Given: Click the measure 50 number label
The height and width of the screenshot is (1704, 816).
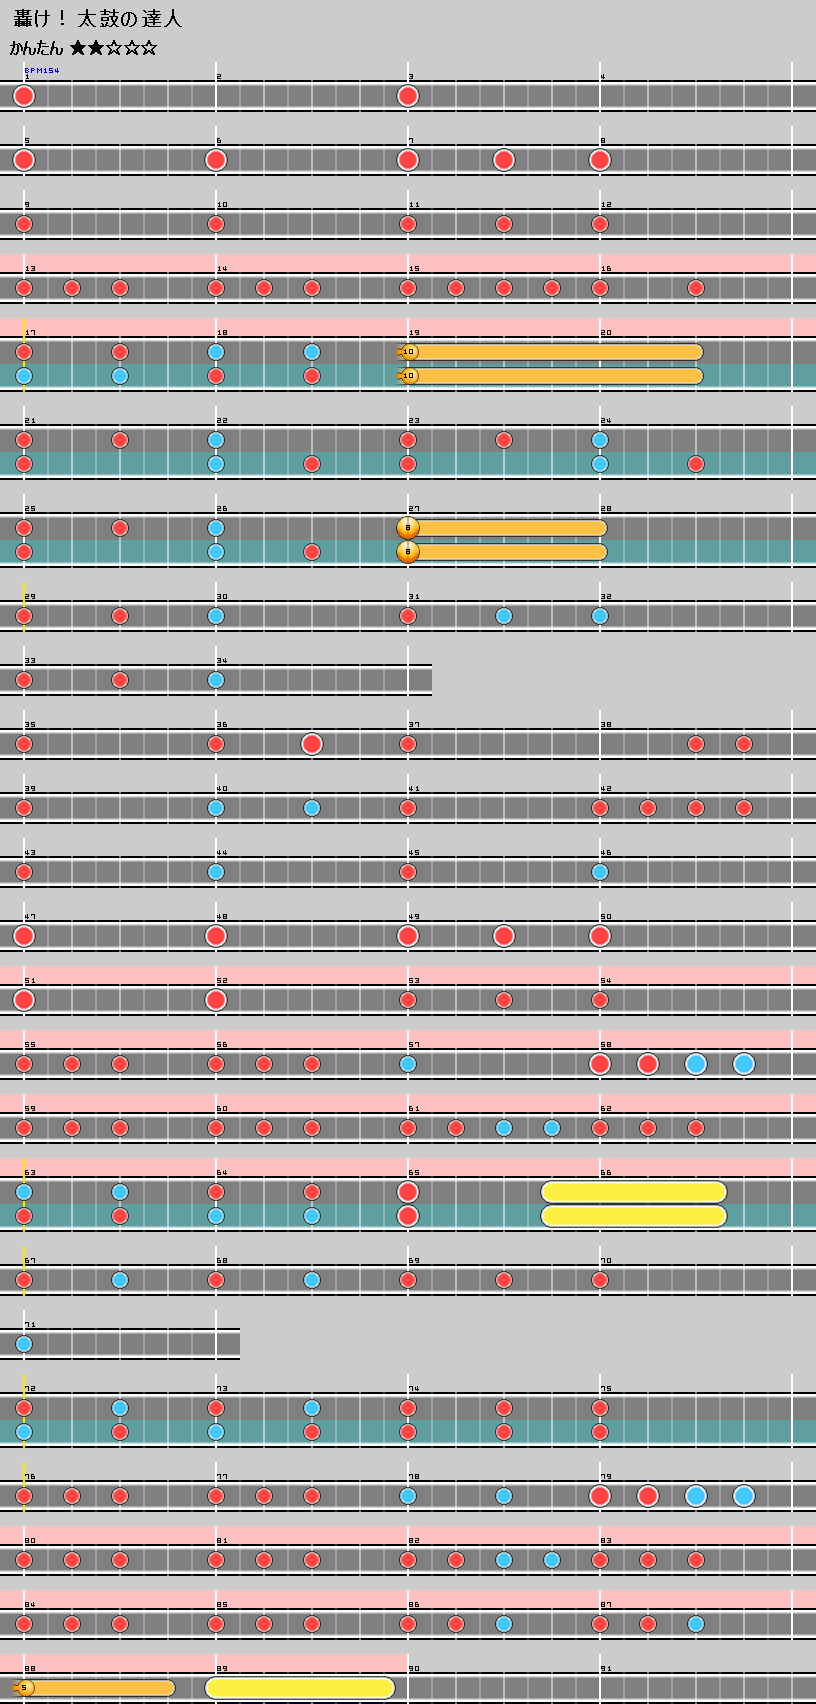Looking at the screenshot, I should tap(606, 917).
